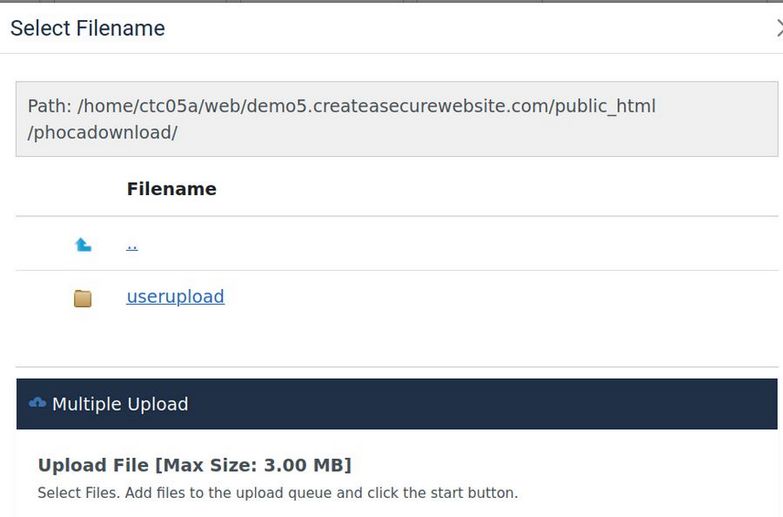Close the Select Filename dialog
Viewport: 783px width, 517px height.
pos(779,28)
